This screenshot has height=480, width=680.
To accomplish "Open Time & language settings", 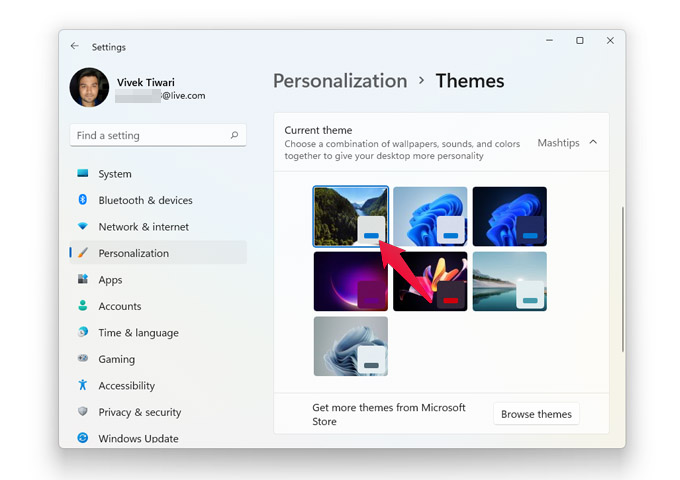I will 158,333.
